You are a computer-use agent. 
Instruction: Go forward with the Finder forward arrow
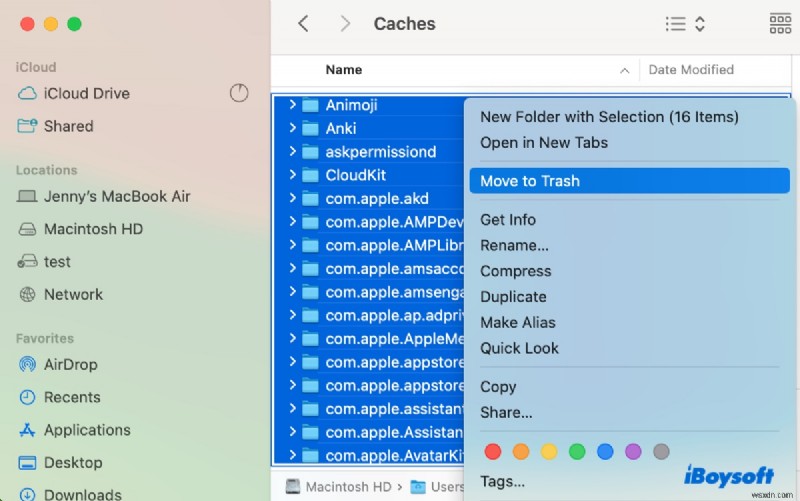pos(345,23)
